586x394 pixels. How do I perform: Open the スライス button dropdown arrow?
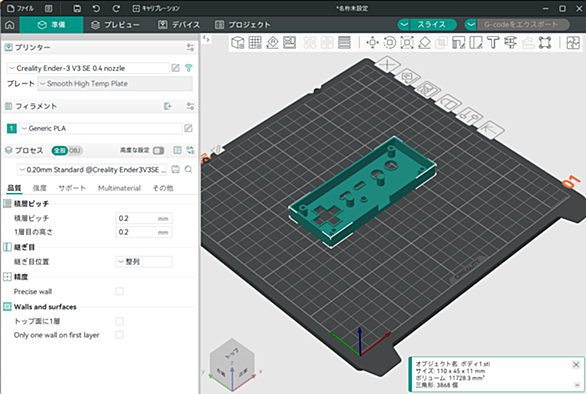(404, 25)
